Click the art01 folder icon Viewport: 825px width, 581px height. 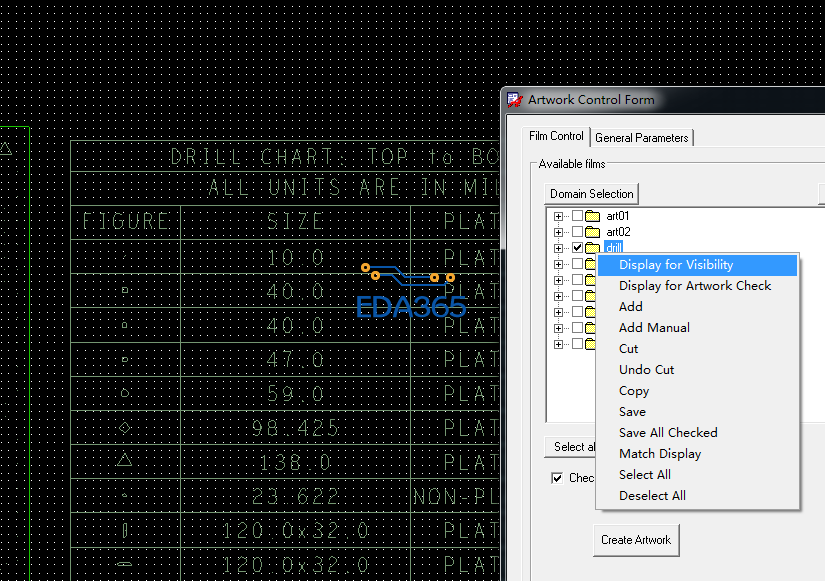tap(592, 216)
